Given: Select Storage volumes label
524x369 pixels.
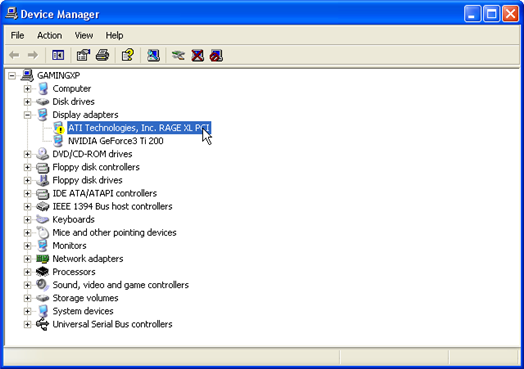Looking at the screenshot, I should pyautogui.click(x=85, y=298).
